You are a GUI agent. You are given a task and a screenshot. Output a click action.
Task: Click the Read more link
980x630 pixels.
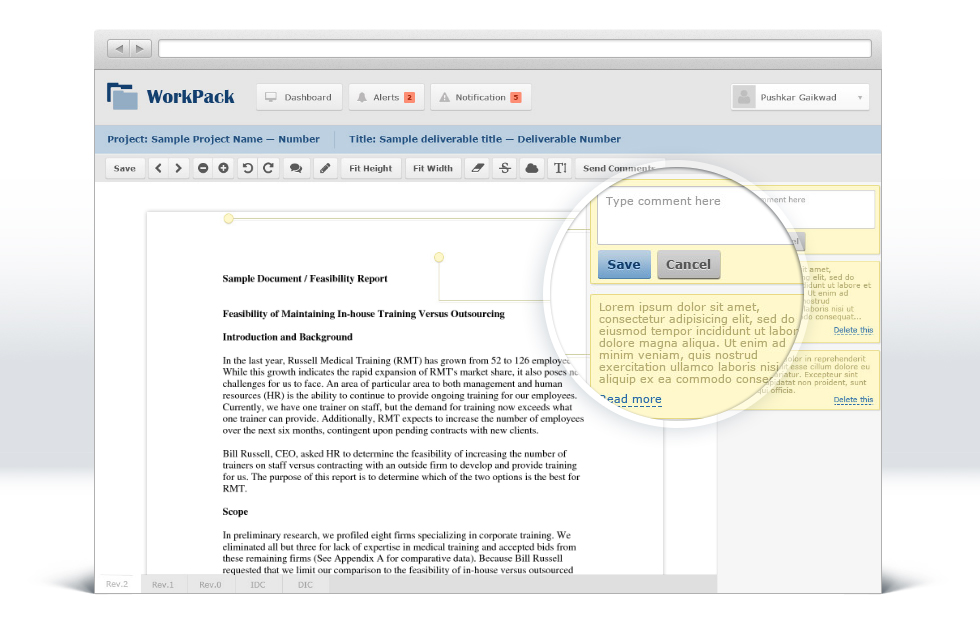click(x=630, y=399)
